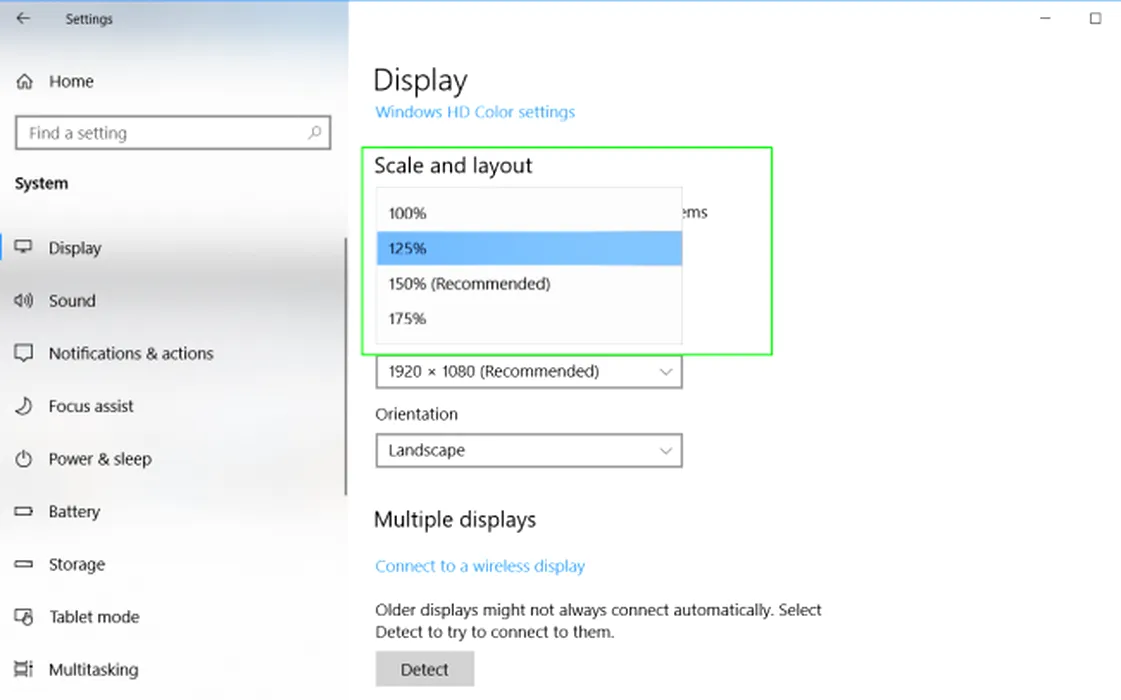This screenshot has width=1121, height=700.
Task: Click the Focus assist moon icon
Action: point(24,406)
